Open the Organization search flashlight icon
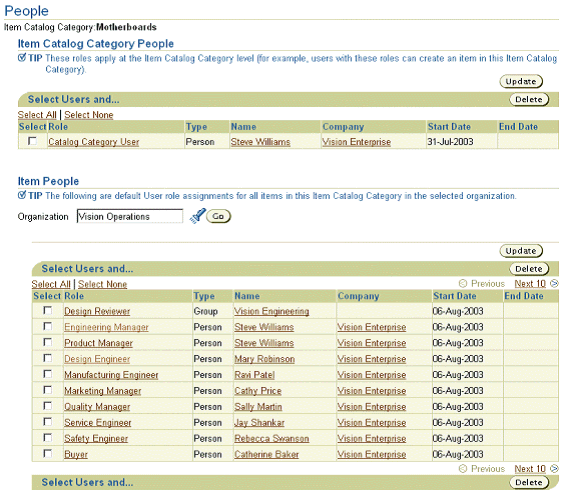Image resolution: width=564 pixels, height=495 pixels. (x=197, y=216)
